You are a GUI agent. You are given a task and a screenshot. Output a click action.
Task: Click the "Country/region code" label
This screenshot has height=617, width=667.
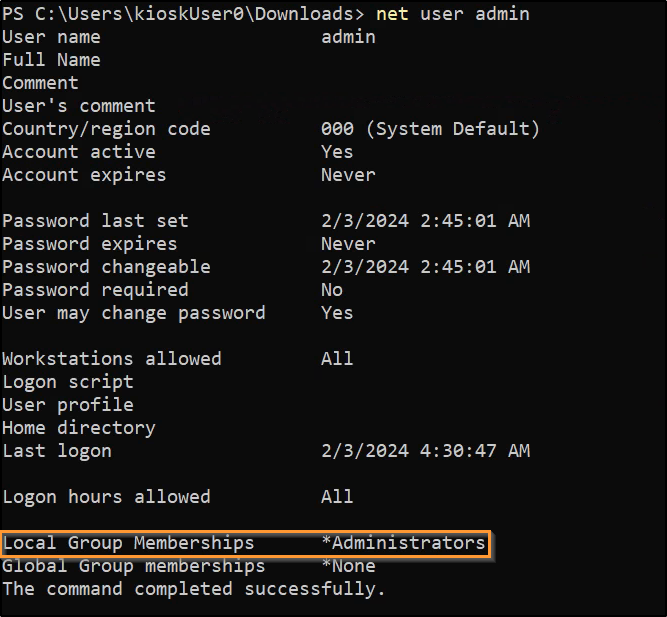tap(106, 129)
